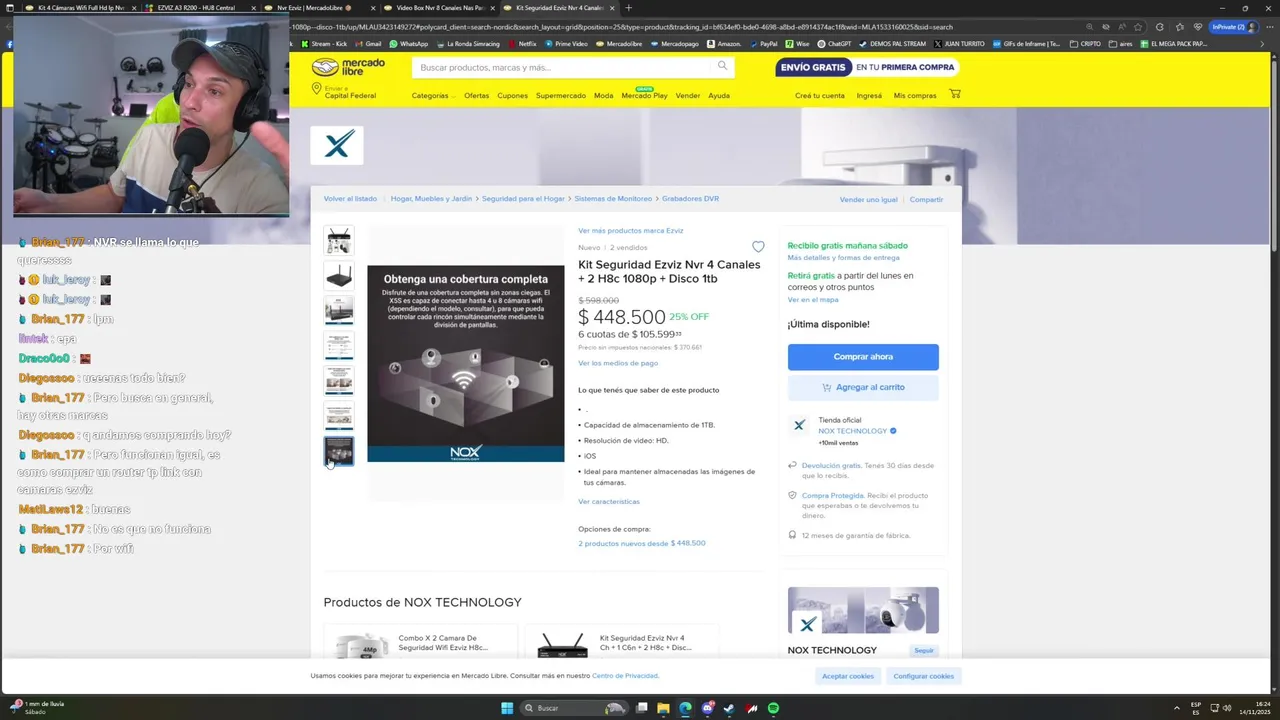The width and height of the screenshot is (1280, 720).
Task: Click Compra Protegida link
Action: click(832, 495)
